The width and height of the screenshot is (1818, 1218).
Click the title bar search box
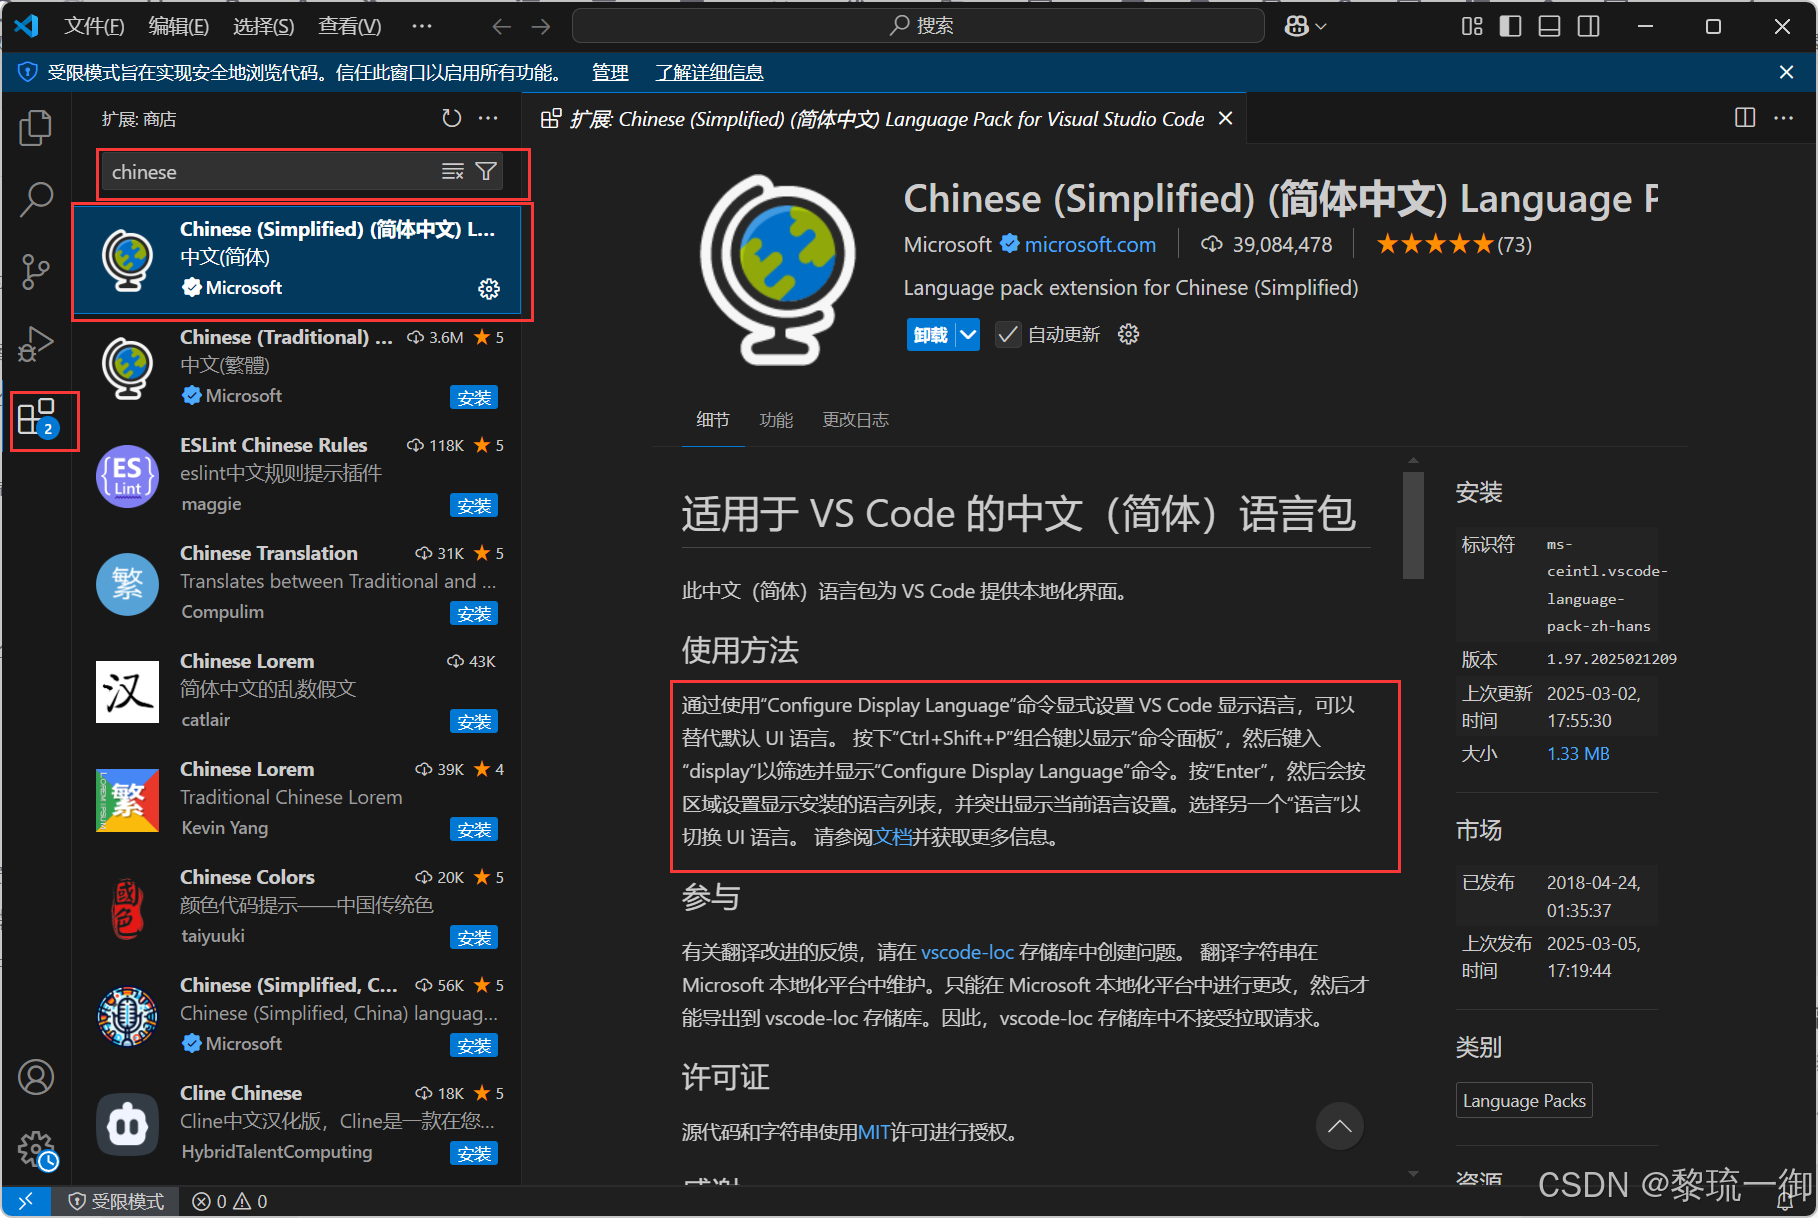pos(918,26)
